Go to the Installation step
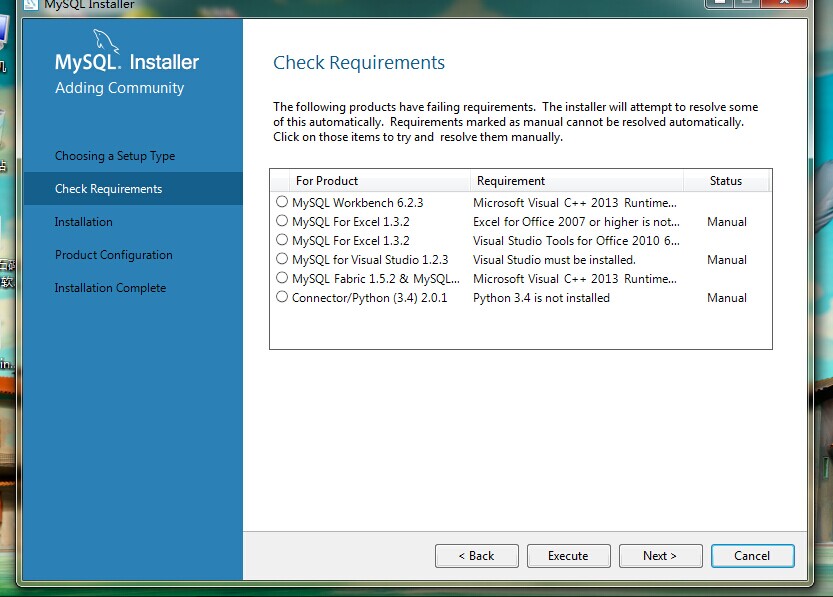 click(x=83, y=222)
